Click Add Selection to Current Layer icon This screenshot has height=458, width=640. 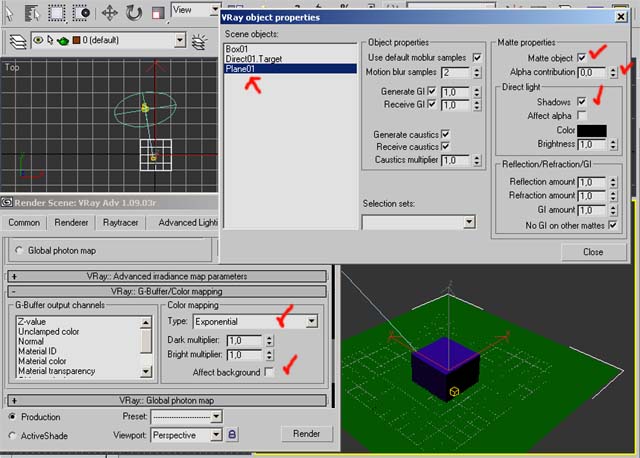tap(200, 41)
